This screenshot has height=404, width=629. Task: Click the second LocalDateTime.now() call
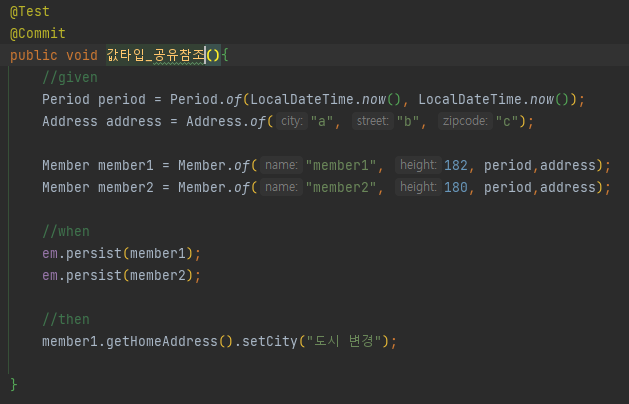[494, 99]
